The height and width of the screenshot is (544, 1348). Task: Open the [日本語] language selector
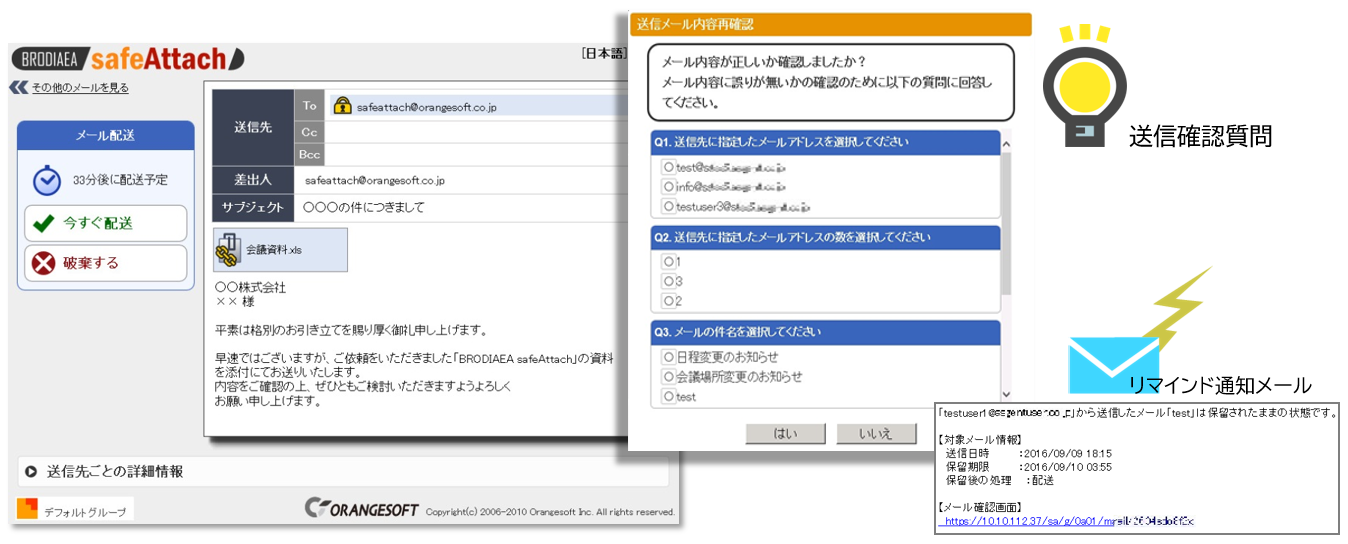tap(604, 54)
